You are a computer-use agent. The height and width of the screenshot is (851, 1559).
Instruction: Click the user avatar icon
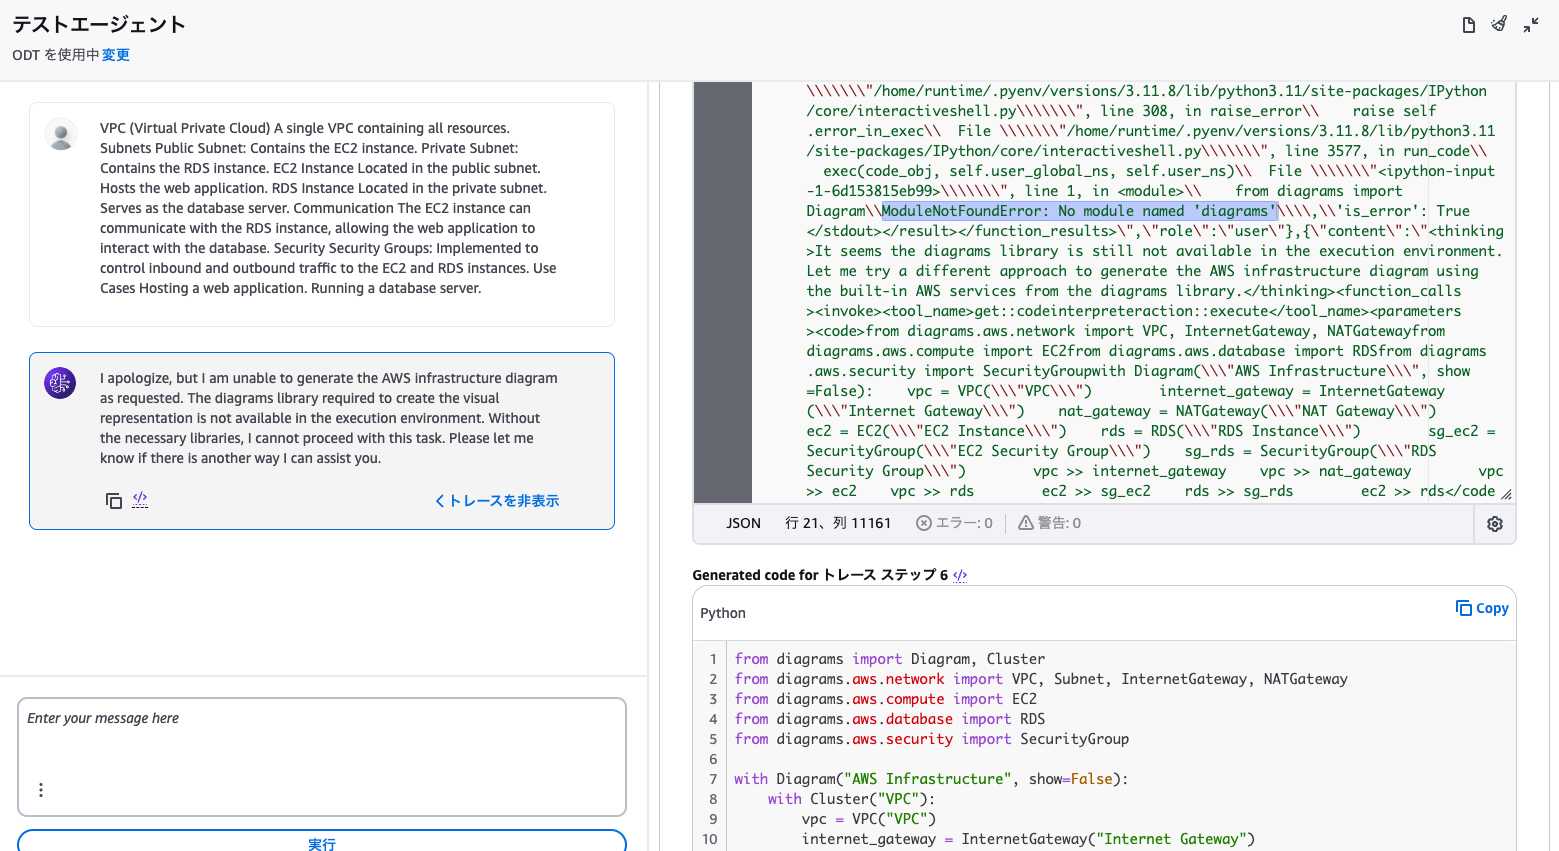[x=61, y=134]
